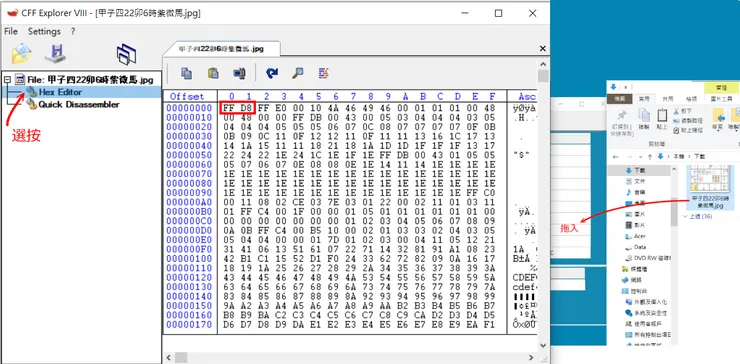Collapse the File: 甲子四22卯6時紫微馬.jpg tree node
The width and height of the screenshot is (740, 364).
pos(7,79)
